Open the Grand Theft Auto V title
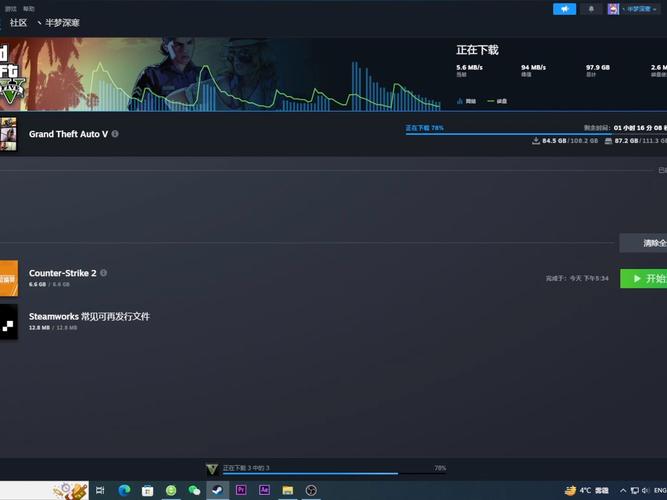Image resolution: width=667 pixels, height=500 pixels. click(x=68, y=134)
